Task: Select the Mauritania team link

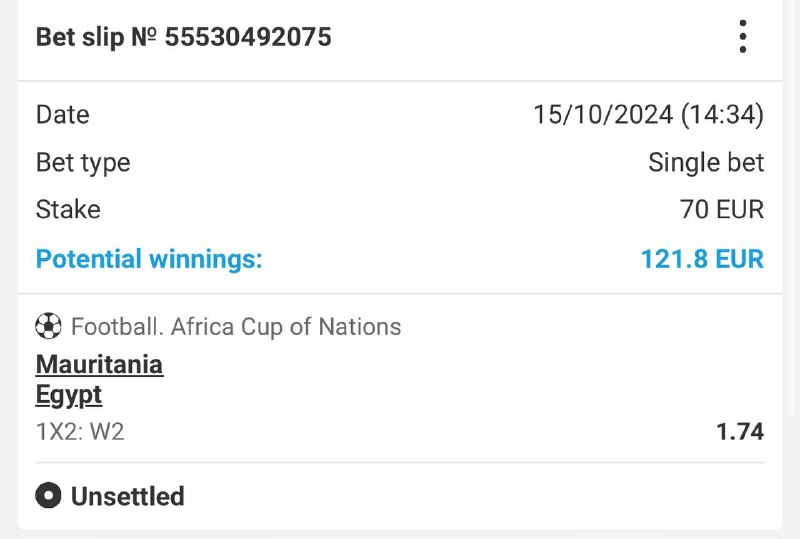Action: pos(99,364)
